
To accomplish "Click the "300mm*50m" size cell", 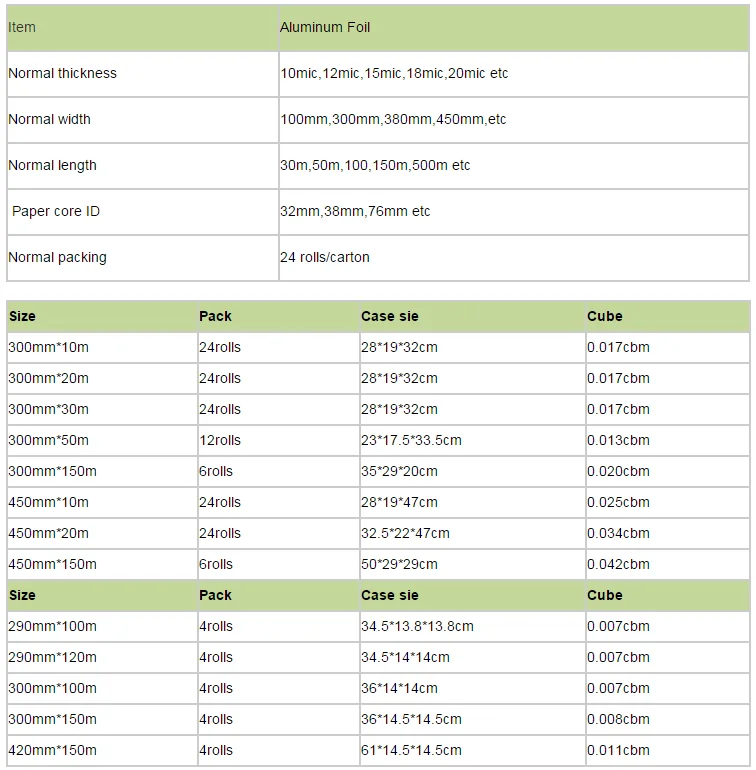I will pyautogui.click(x=48, y=440).
